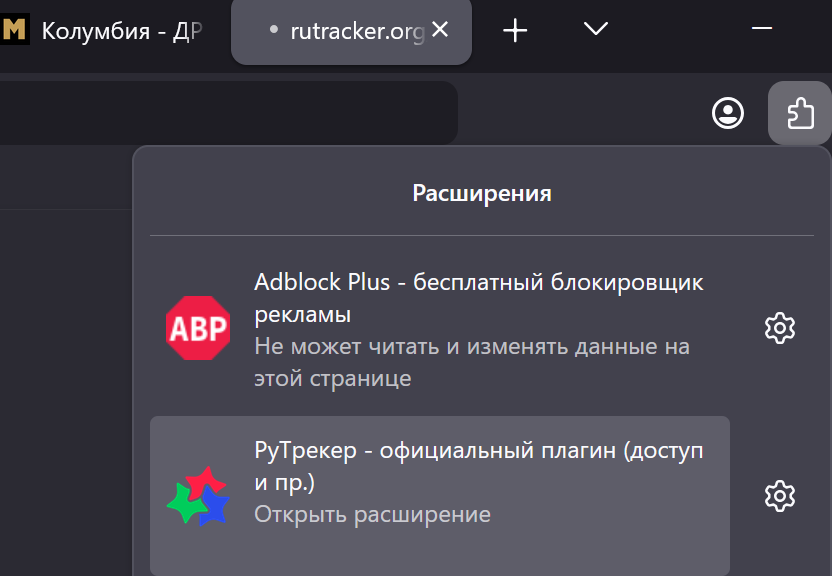Screen dimensions: 832x576
Task: Close the rutracker.org tab
Action: (x=440, y=30)
